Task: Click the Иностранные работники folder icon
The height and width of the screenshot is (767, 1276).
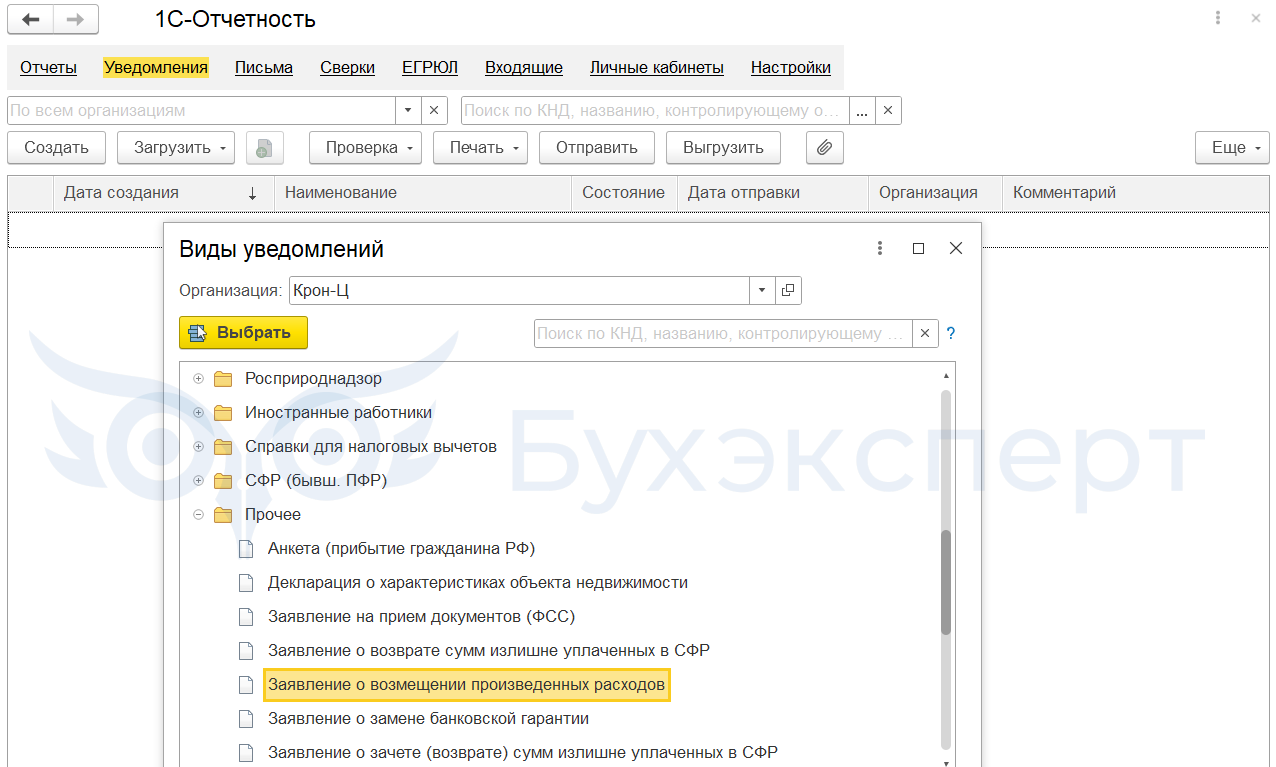Action: 223,413
